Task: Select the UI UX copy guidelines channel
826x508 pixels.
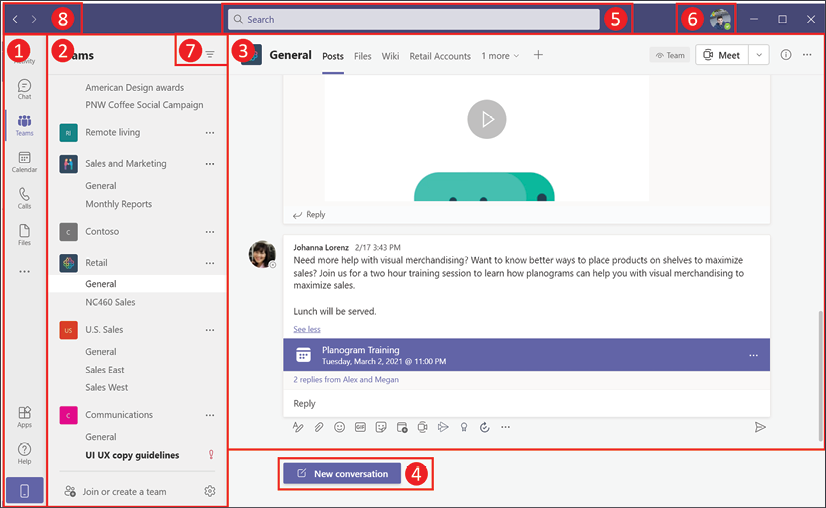Action: click(x=132, y=455)
